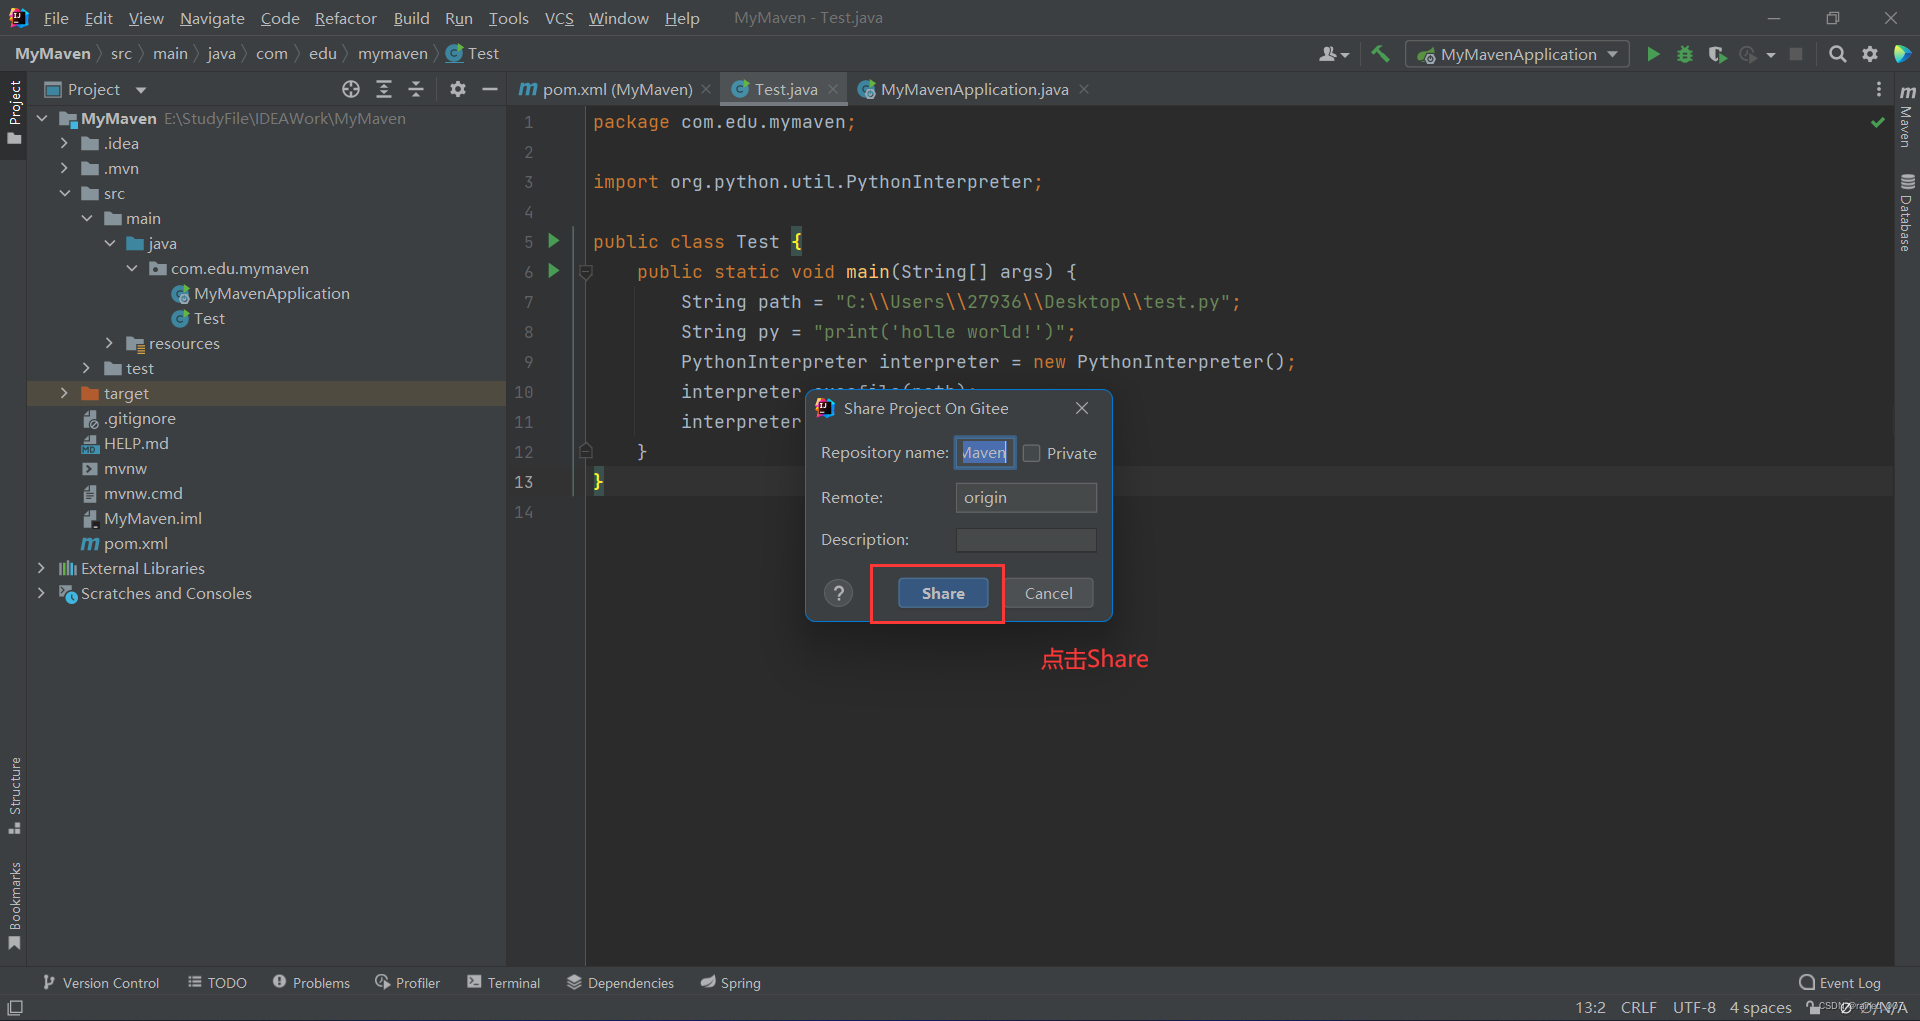Expand Scratches and Consoles node

pos(41,593)
